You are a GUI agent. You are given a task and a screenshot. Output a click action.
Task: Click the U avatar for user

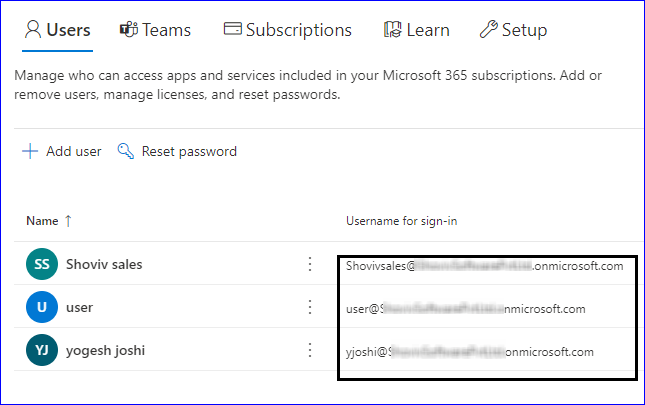pyautogui.click(x=42, y=307)
